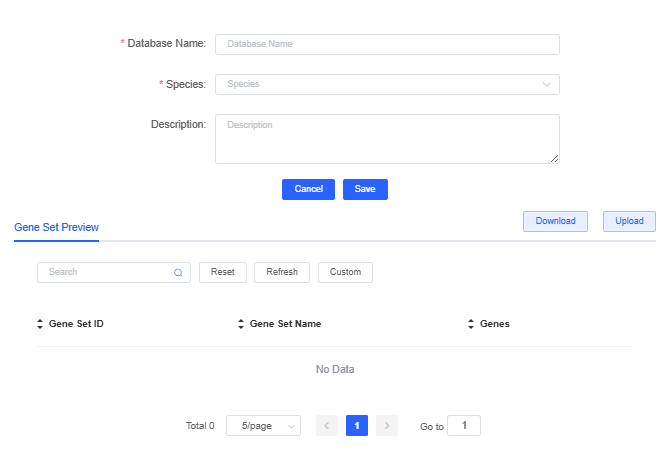This screenshot has height=473, width=670.
Task: Open Custom column settings
Action: tap(345, 272)
